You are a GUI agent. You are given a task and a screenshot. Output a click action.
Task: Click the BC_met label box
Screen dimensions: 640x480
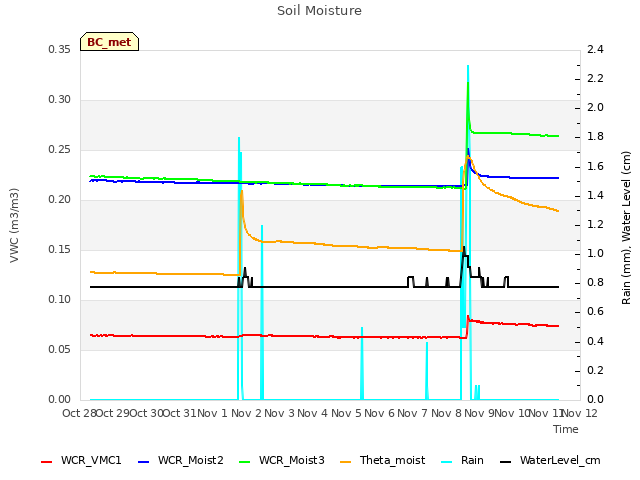pyautogui.click(x=109, y=42)
